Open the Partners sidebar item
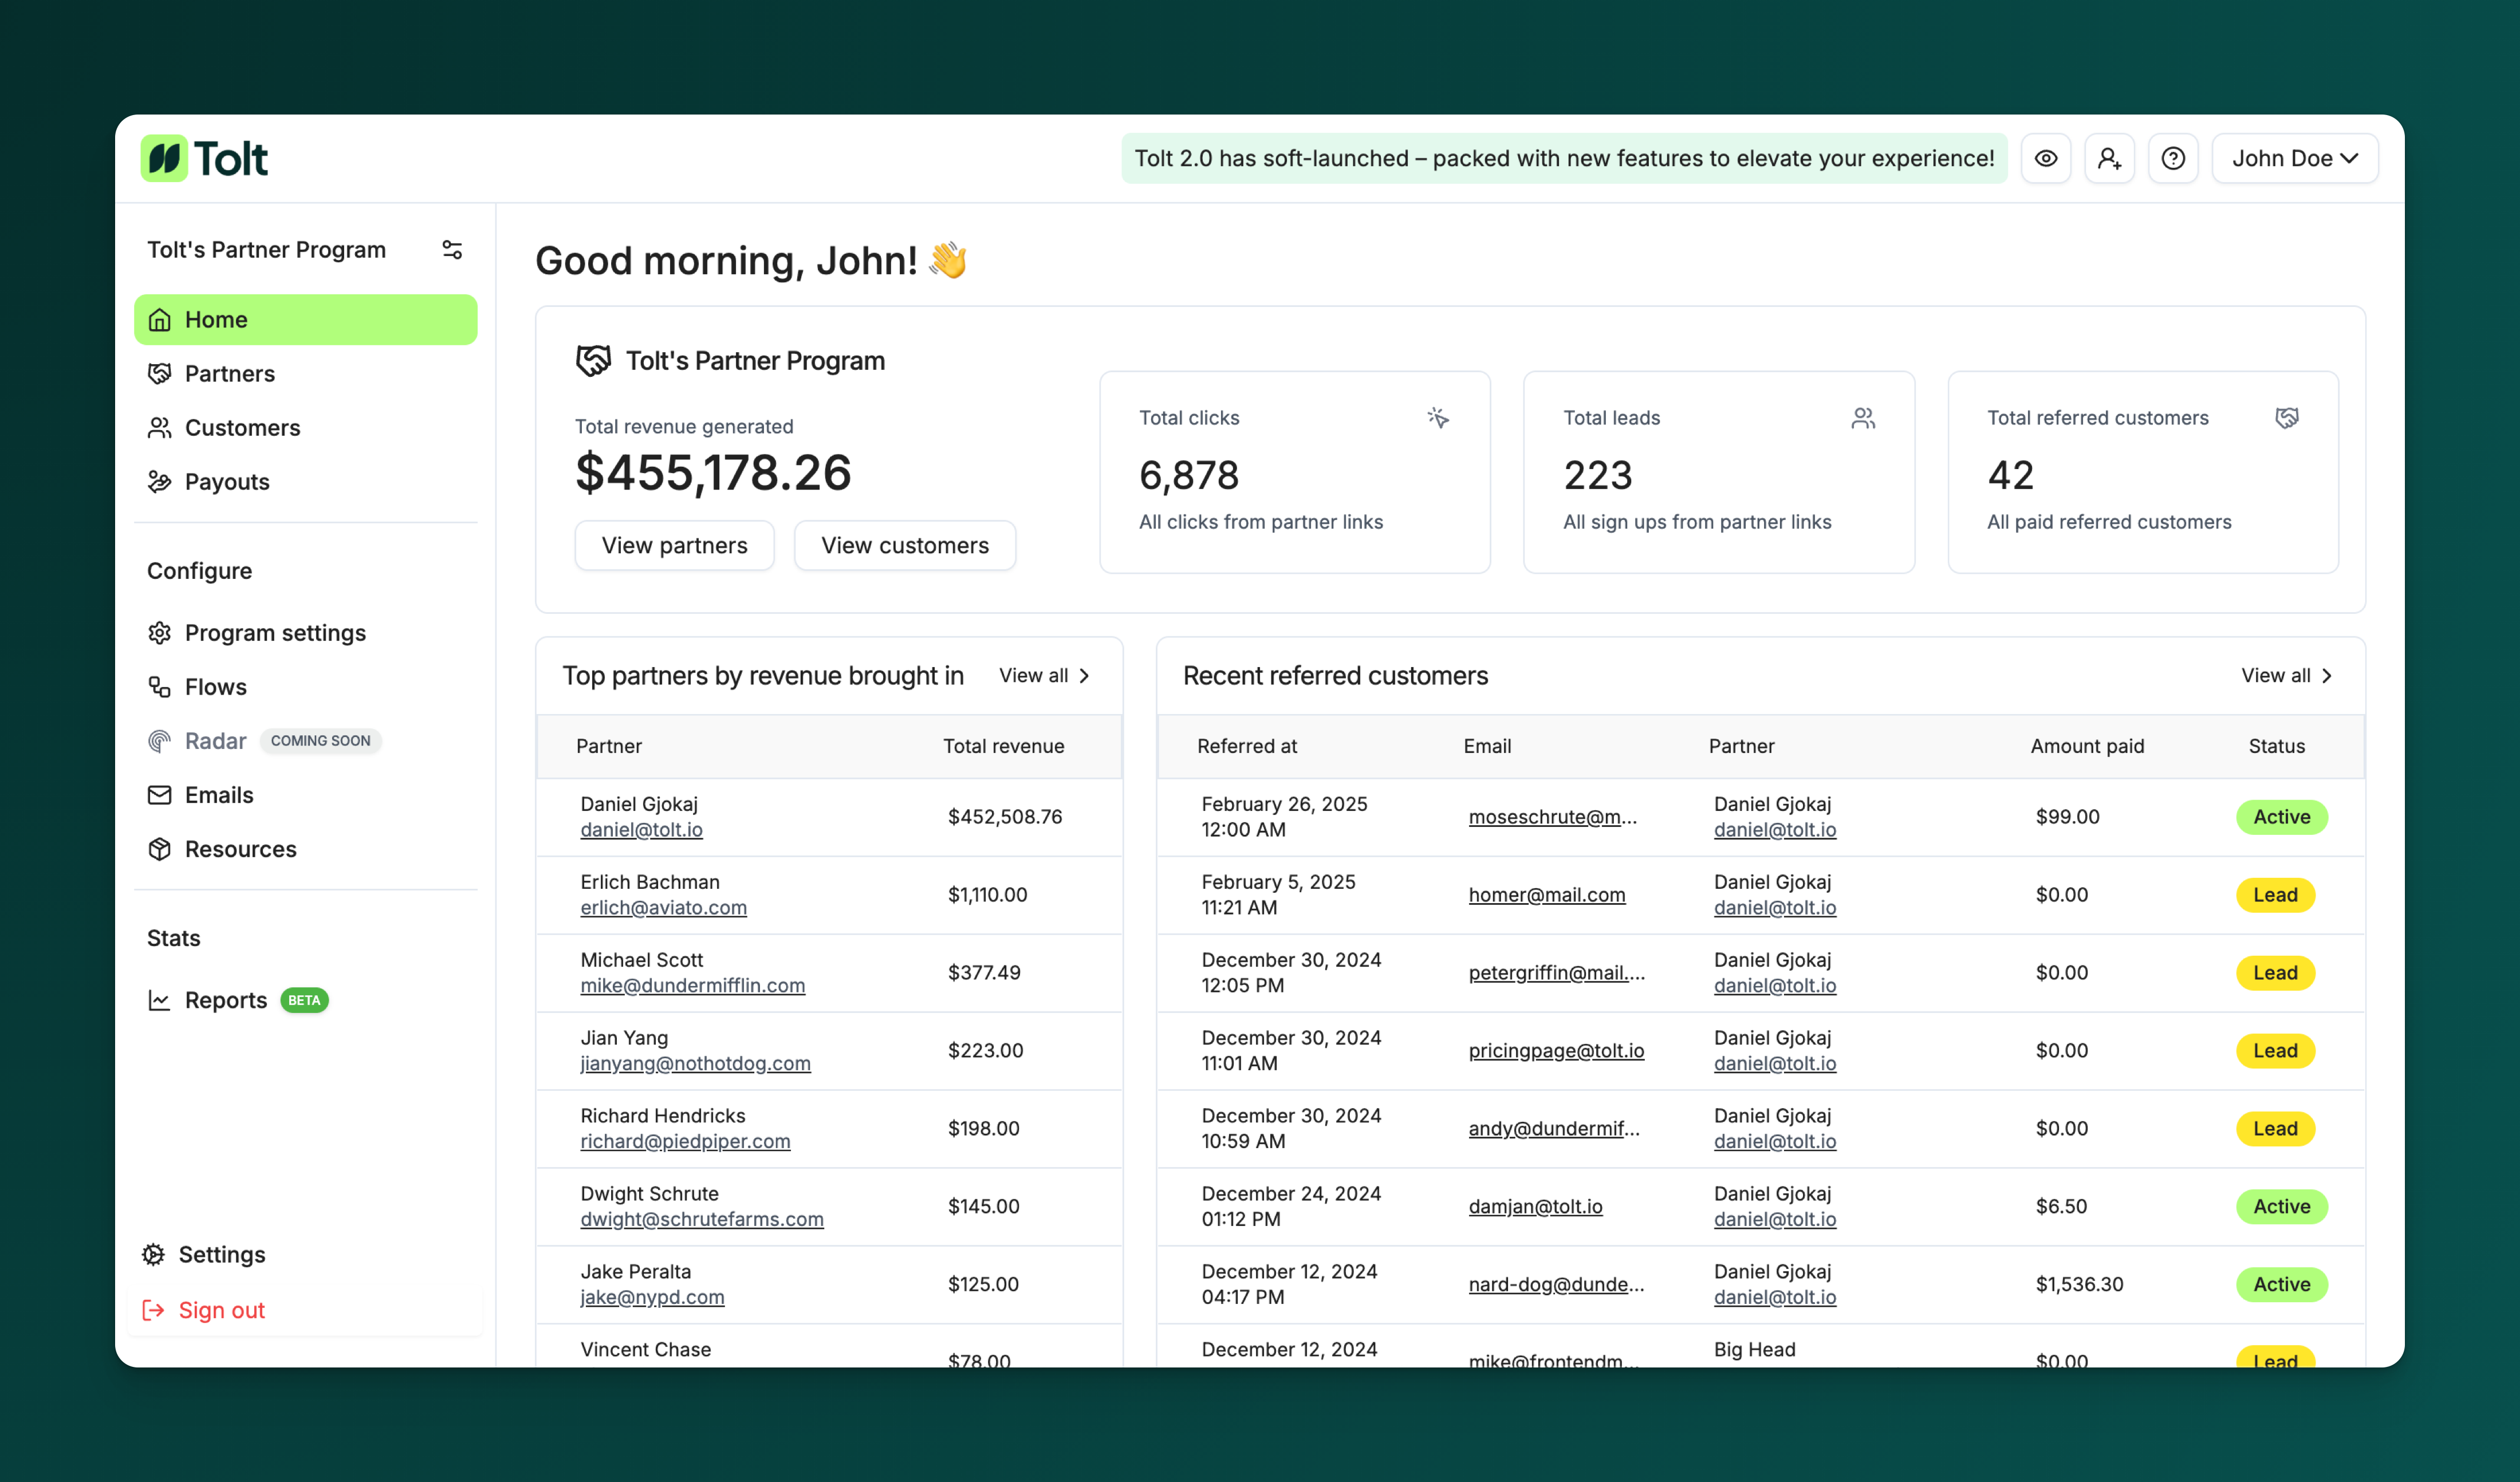 click(x=229, y=373)
